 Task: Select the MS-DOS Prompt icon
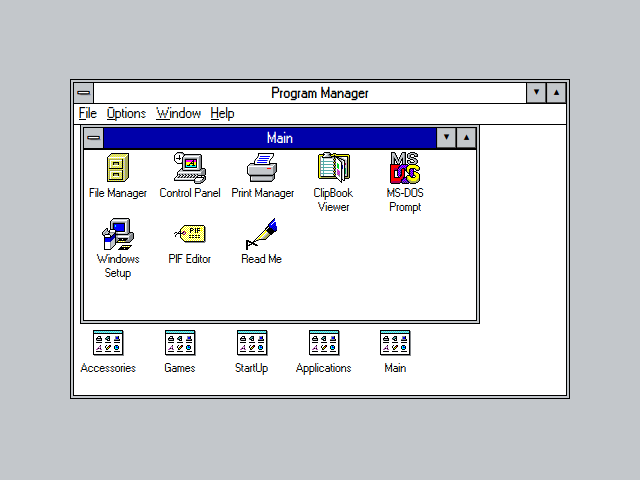click(405, 167)
